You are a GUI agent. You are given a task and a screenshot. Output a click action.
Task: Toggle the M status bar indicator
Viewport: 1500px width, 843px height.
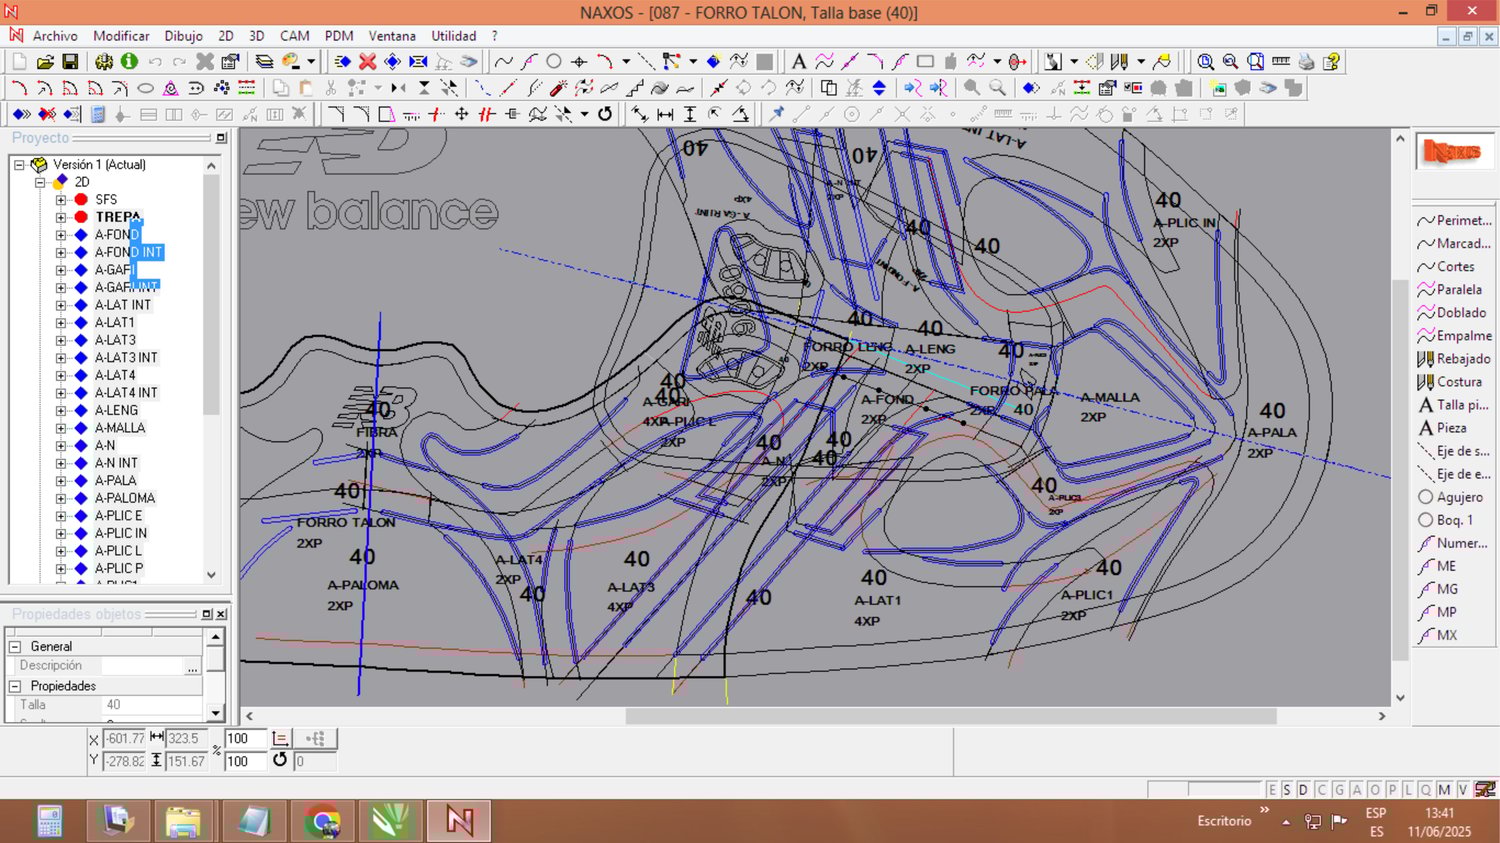pyautogui.click(x=1444, y=790)
